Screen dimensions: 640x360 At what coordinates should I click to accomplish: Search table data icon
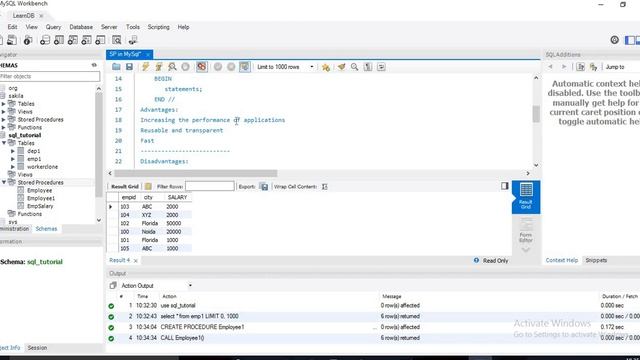[x=117, y=40]
